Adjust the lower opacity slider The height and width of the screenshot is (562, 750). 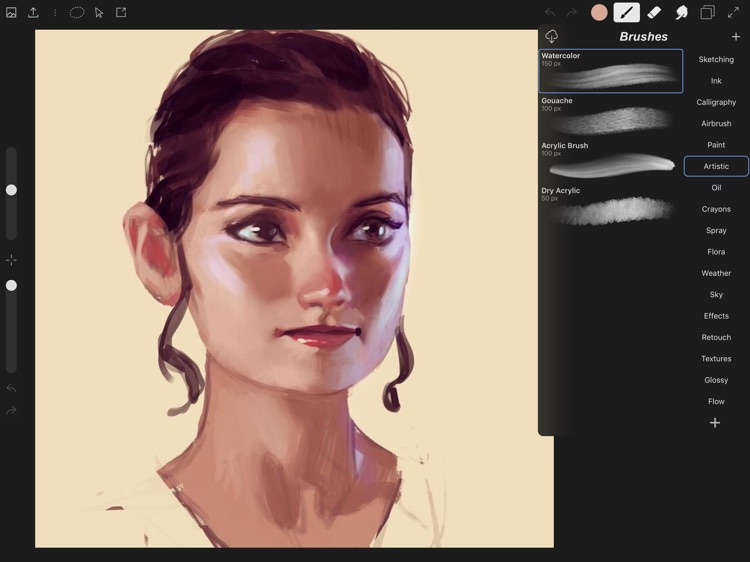(11, 286)
